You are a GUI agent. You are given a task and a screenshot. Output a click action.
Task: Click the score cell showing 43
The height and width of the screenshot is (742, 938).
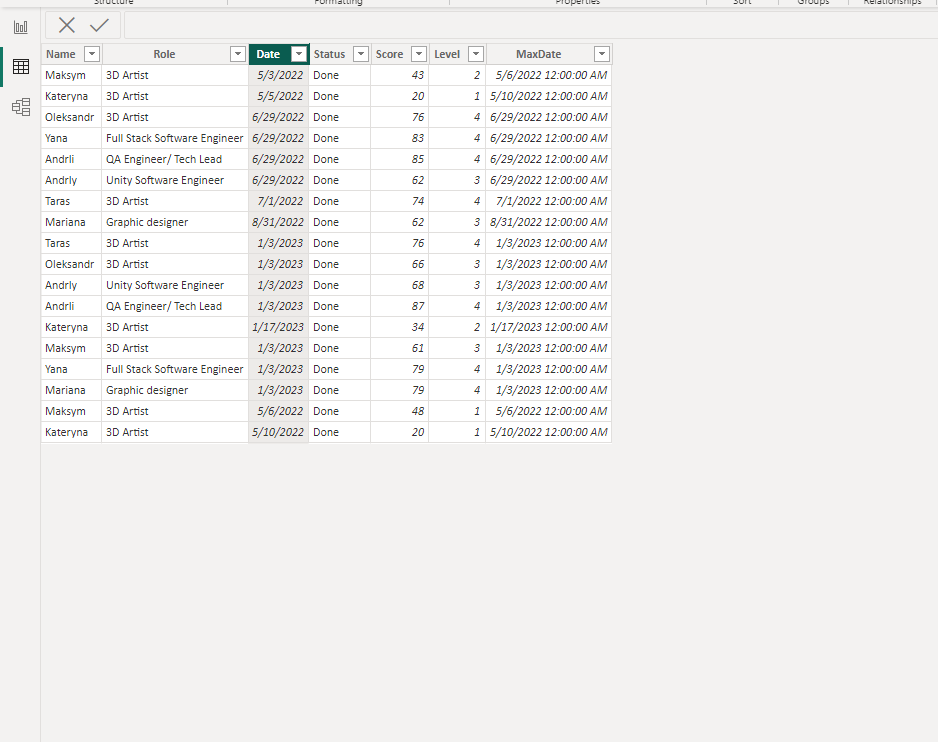pyautogui.click(x=400, y=75)
